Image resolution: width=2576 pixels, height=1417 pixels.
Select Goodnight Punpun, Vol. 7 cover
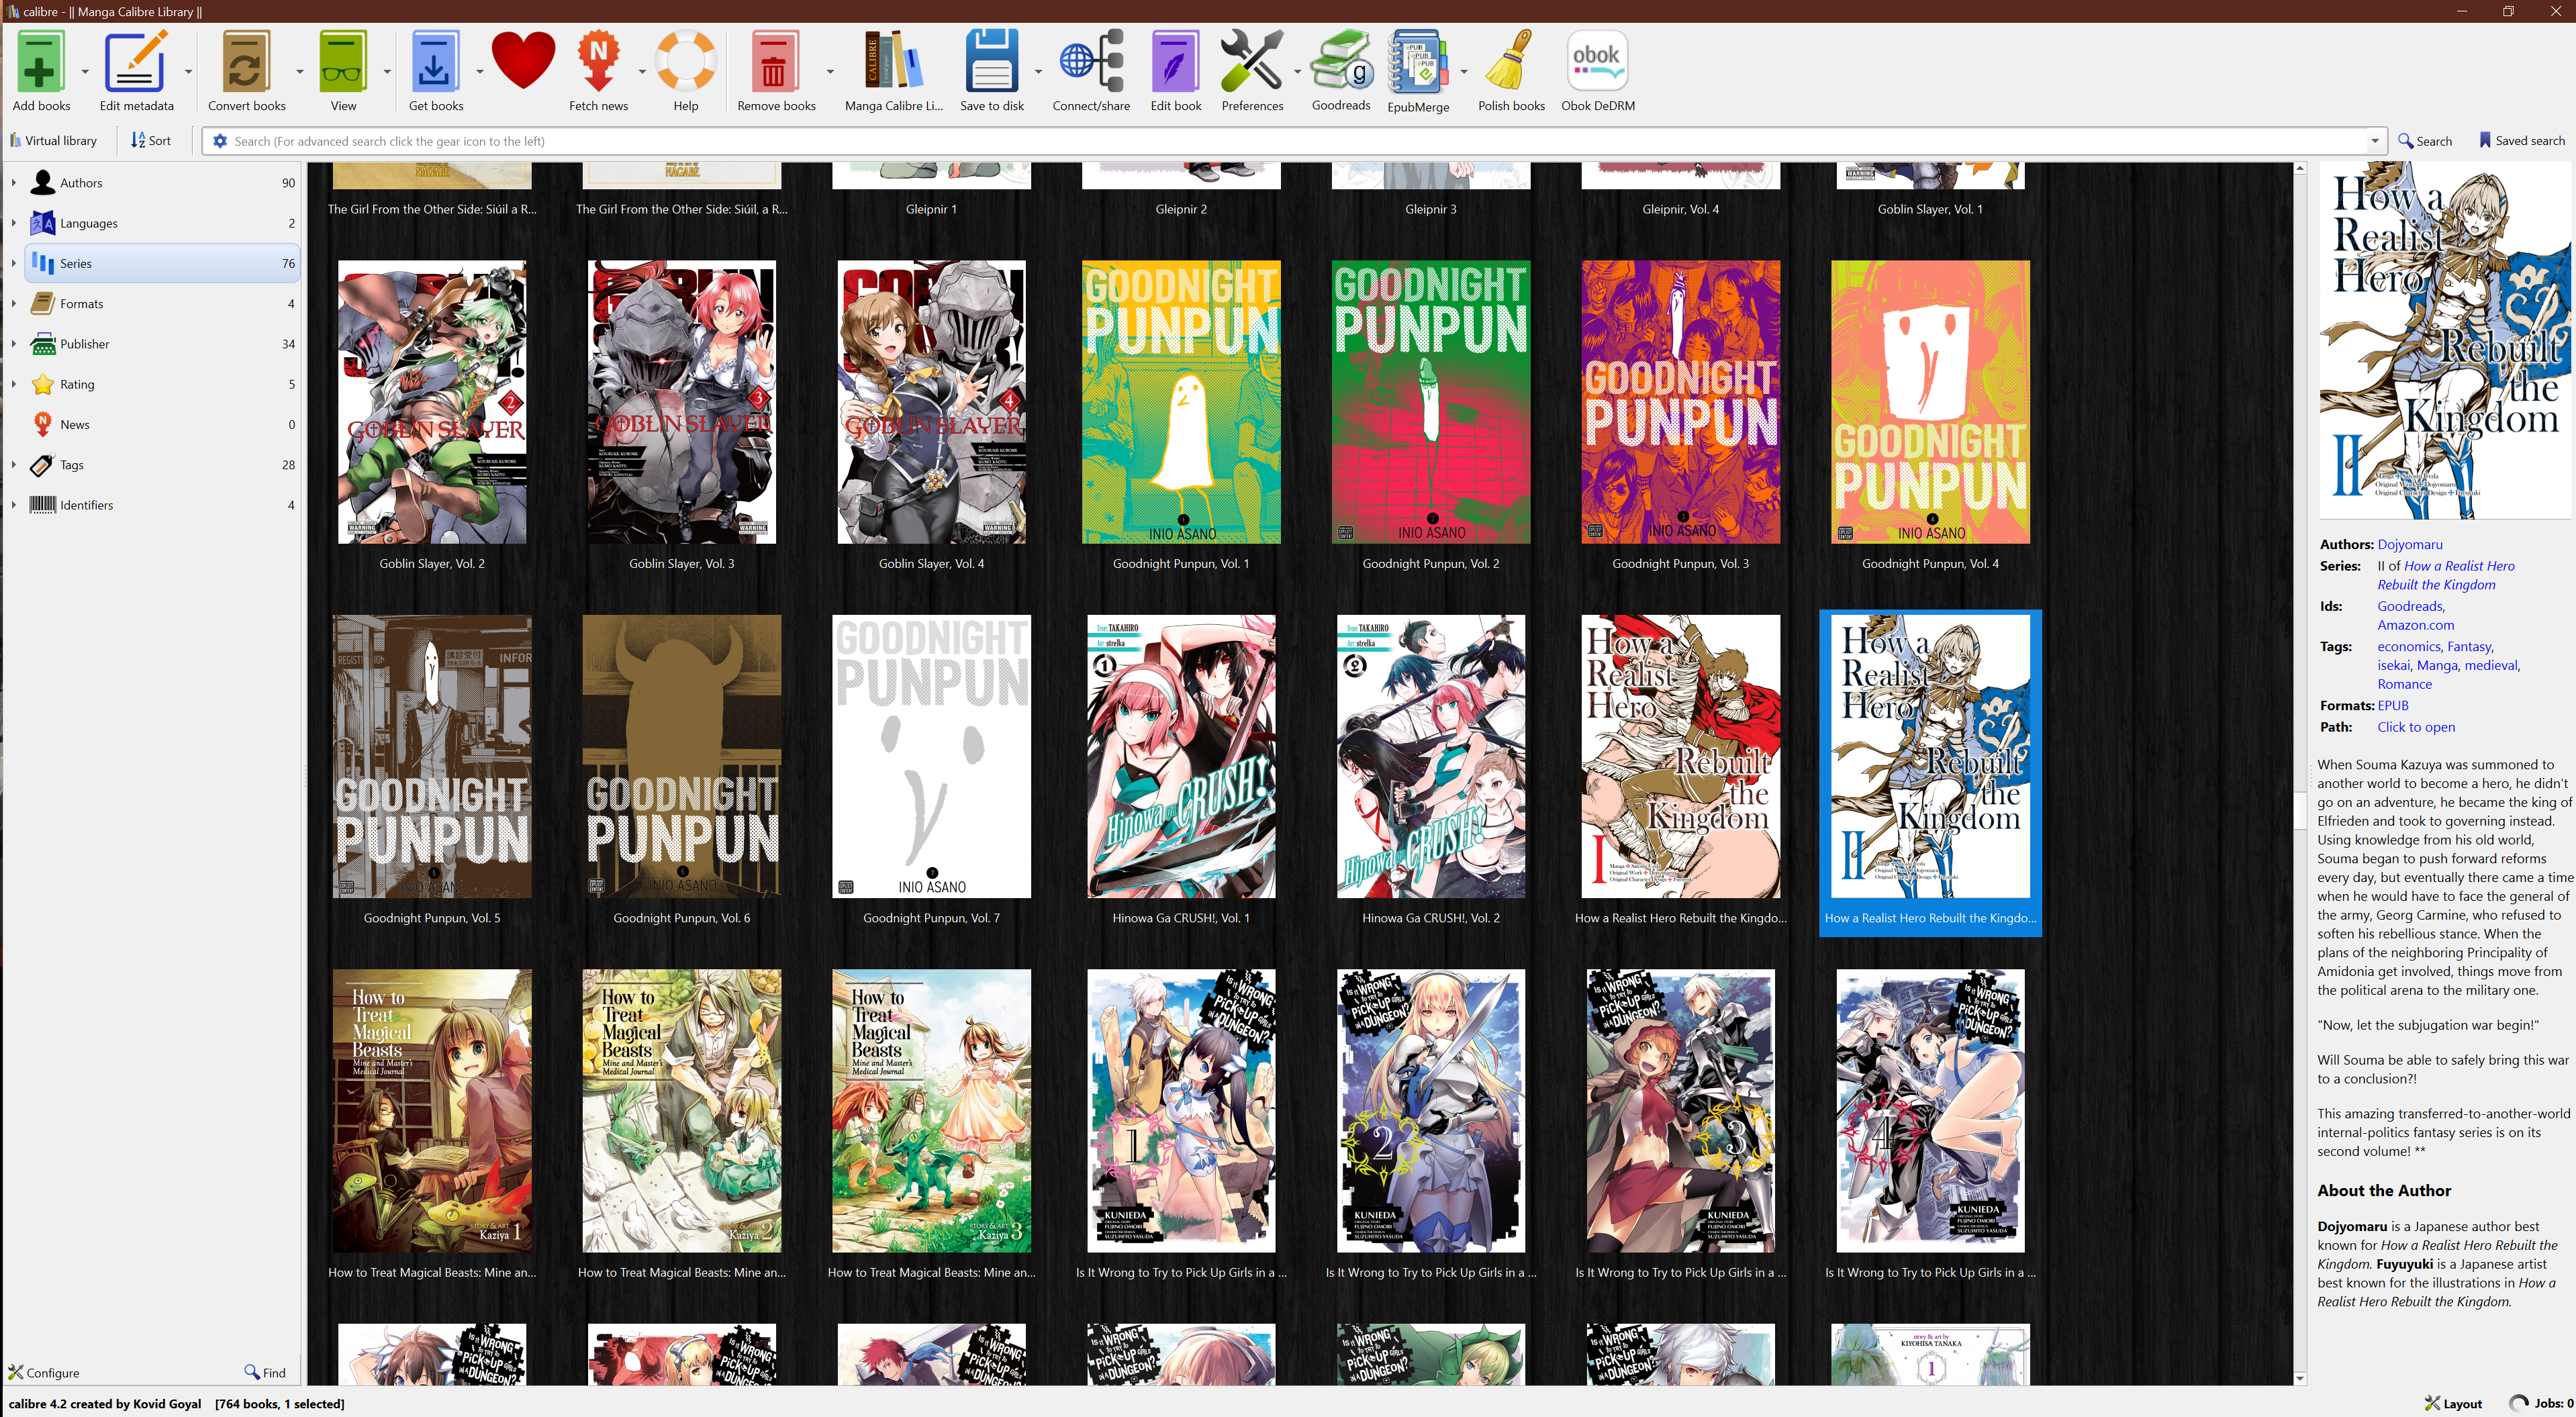coord(931,756)
